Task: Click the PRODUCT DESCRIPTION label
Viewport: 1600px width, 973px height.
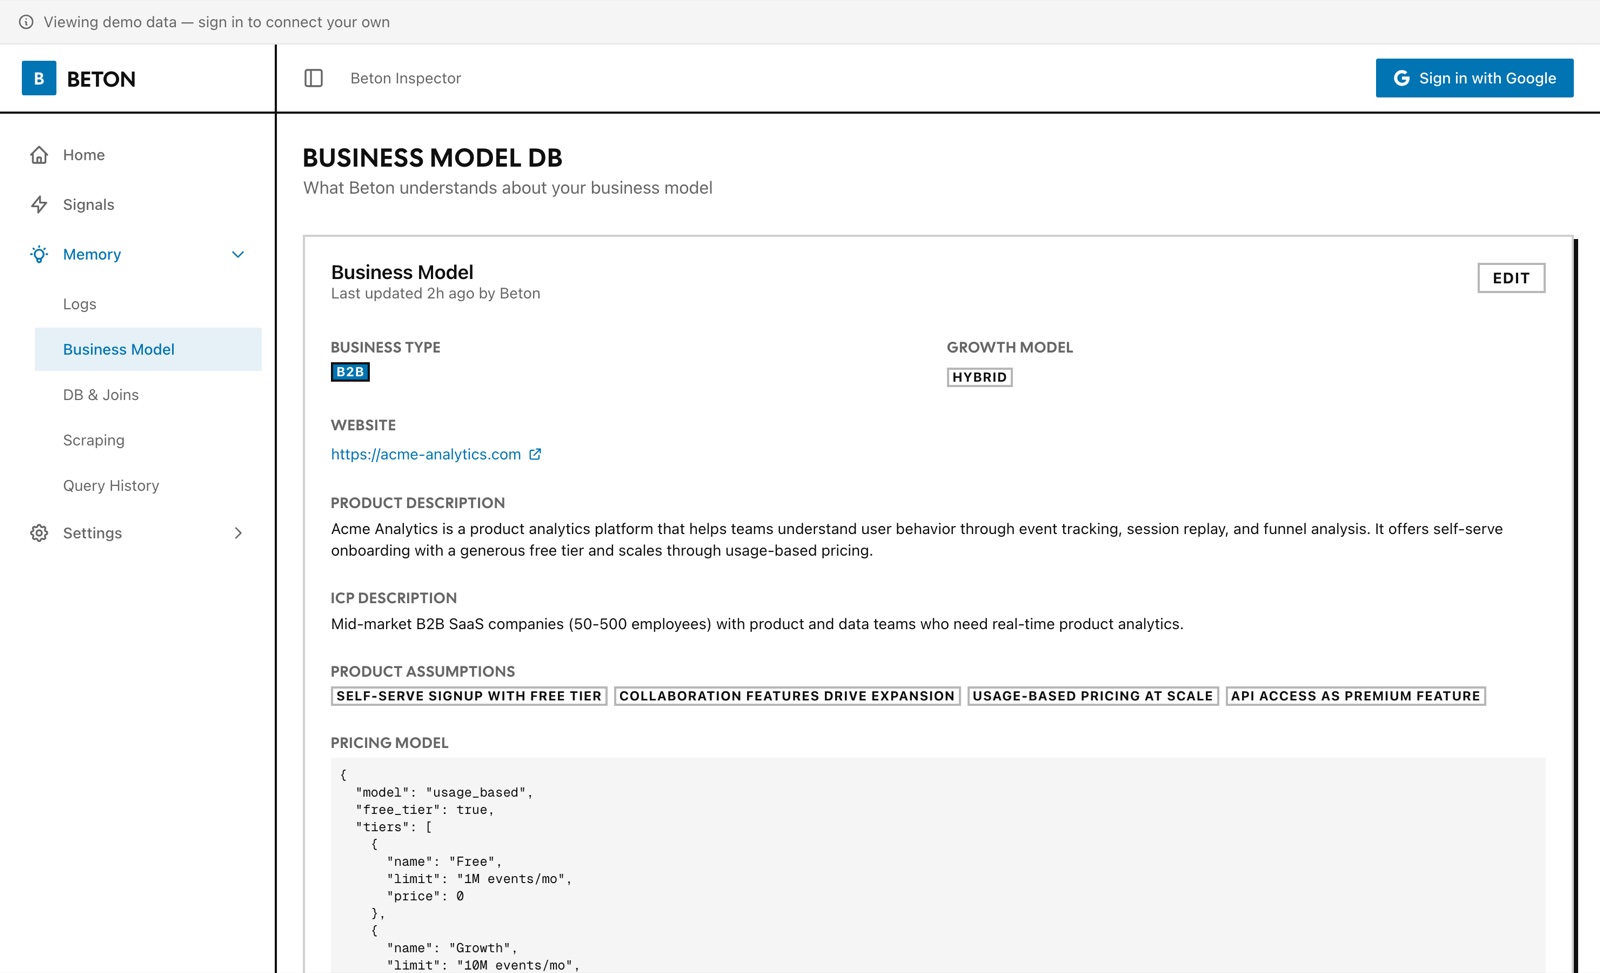Action: coord(418,503)
